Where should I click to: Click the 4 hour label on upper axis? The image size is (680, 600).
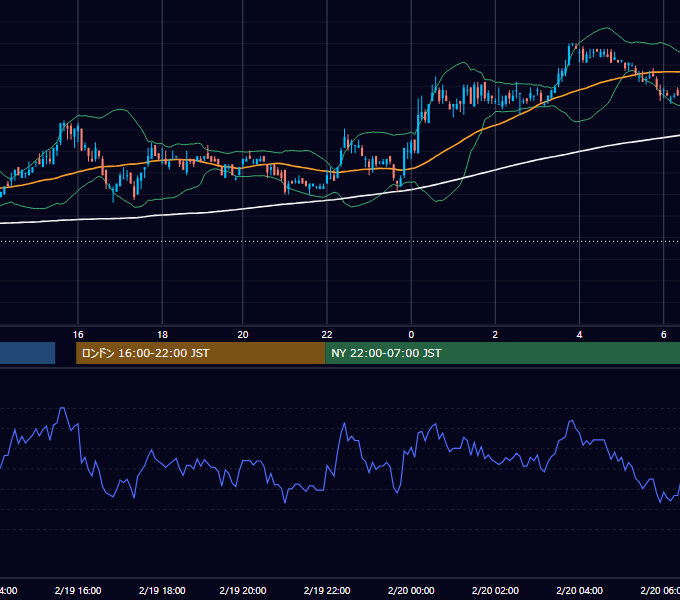[579, 335]
